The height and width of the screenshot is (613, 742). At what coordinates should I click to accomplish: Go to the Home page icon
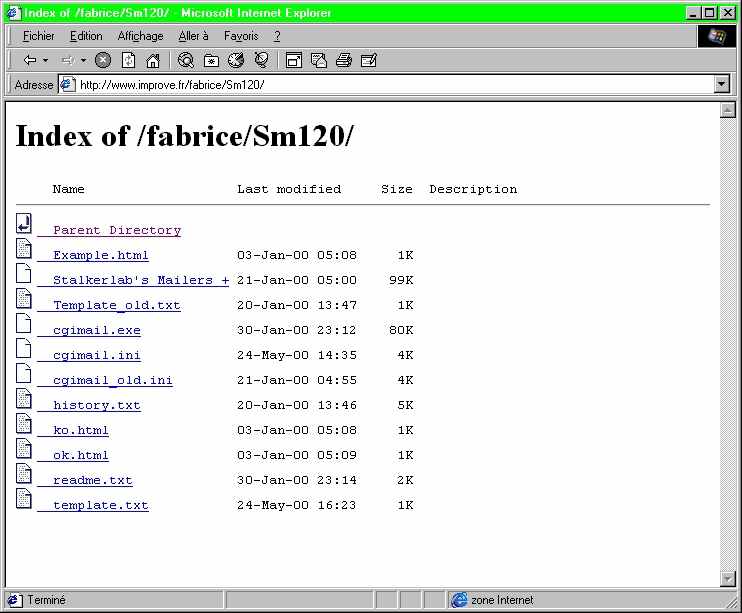tap(152, 60)
